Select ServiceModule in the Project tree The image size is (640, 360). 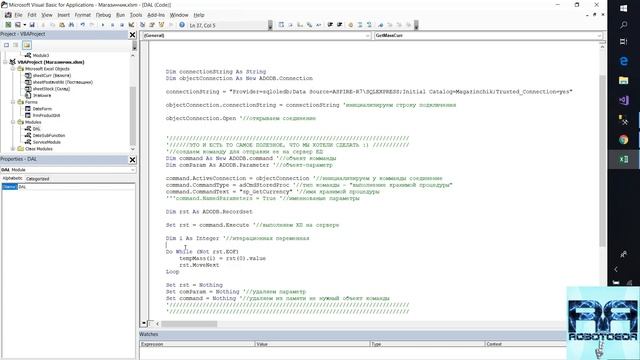tap(47, 142)
